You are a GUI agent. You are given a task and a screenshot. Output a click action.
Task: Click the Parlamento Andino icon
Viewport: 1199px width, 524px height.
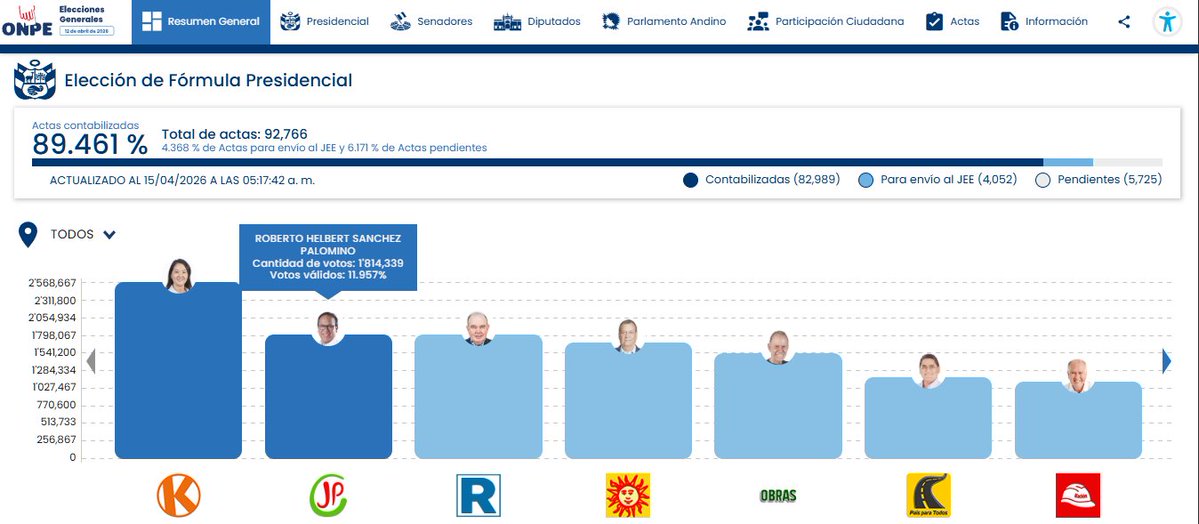coord(610,21)
